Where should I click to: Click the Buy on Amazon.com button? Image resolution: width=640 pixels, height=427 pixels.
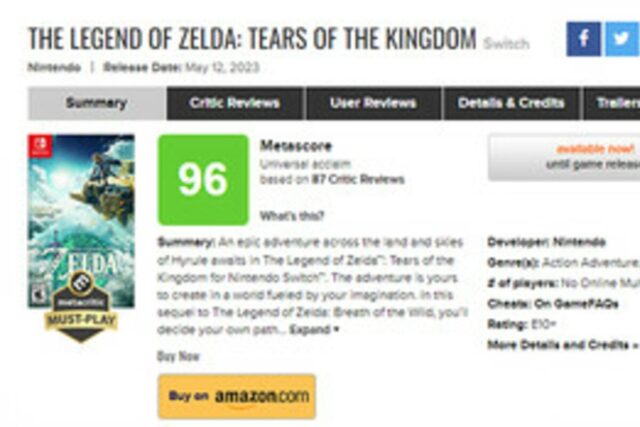point(237,396)
